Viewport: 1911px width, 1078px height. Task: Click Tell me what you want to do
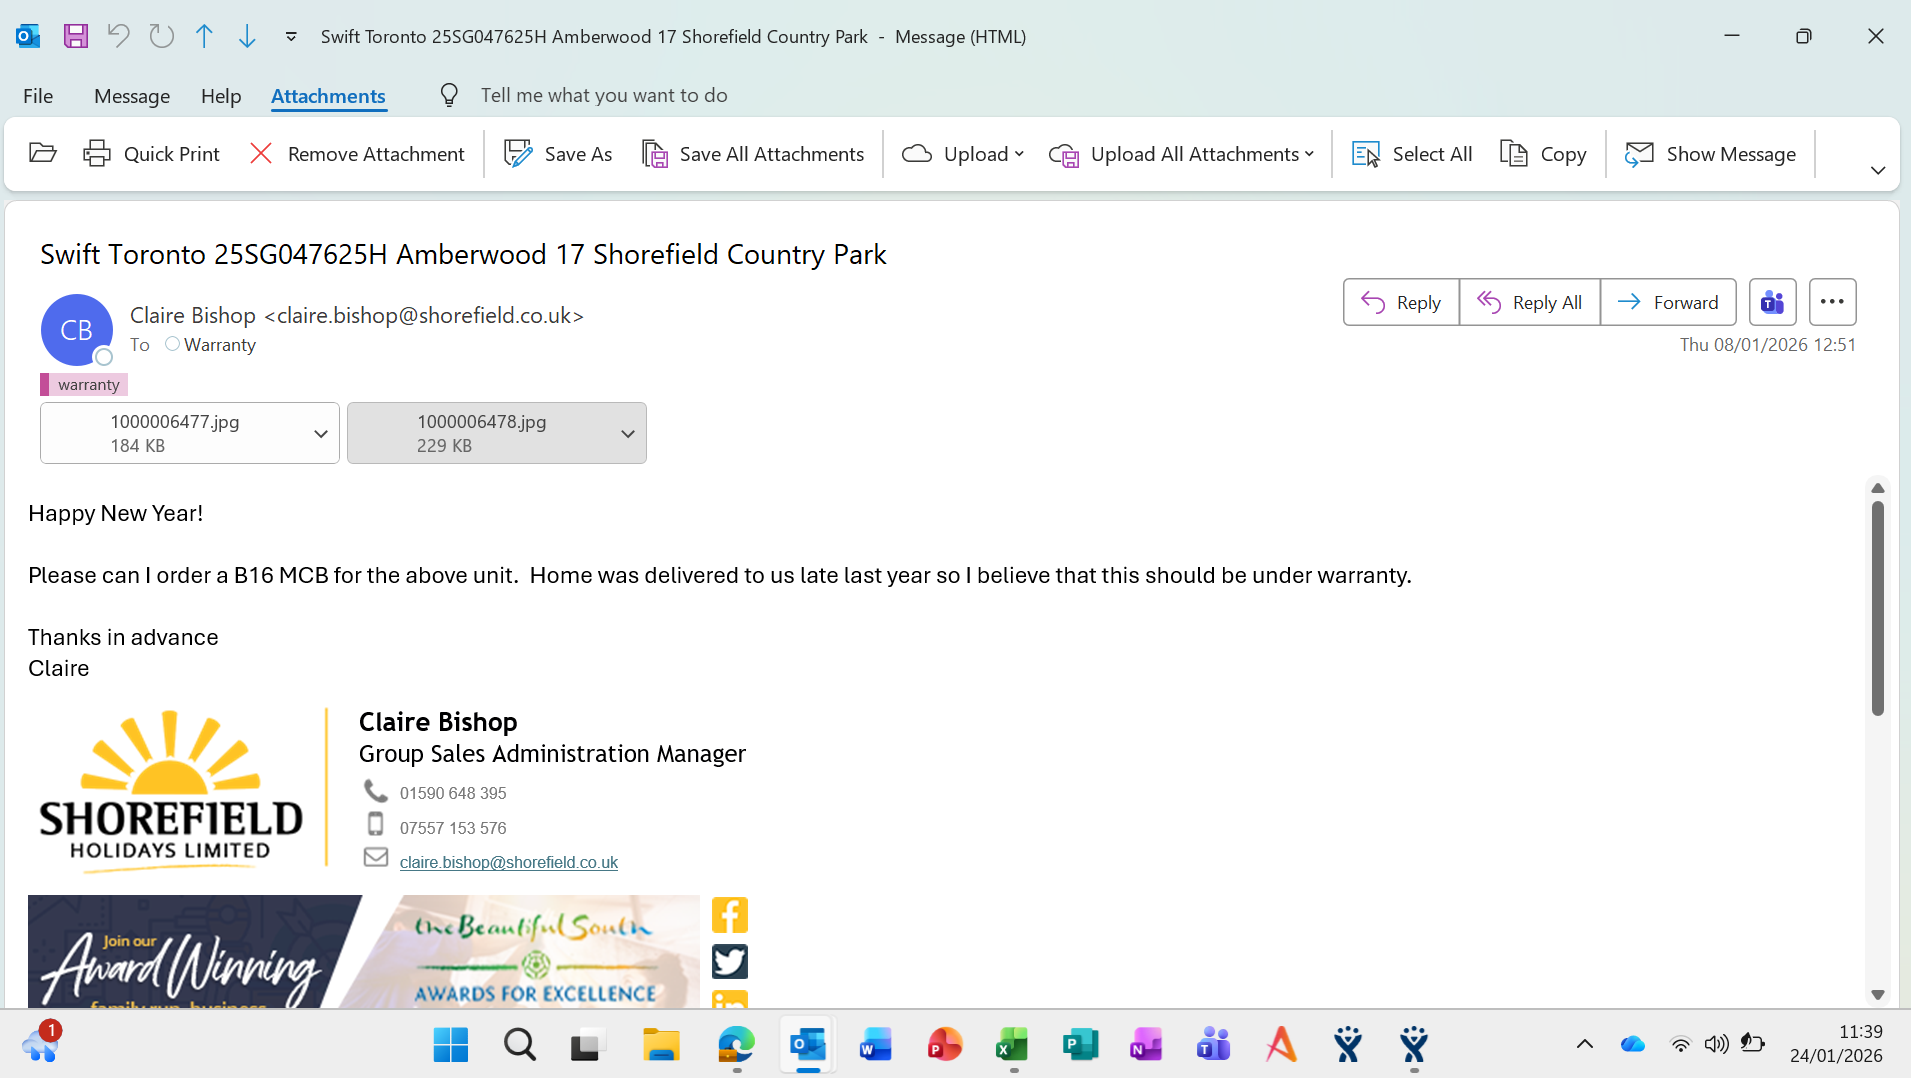(604, 95)
